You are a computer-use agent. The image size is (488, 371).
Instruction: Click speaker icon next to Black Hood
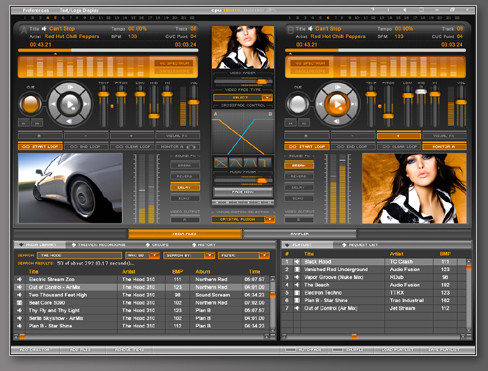(x=297, y=262)
